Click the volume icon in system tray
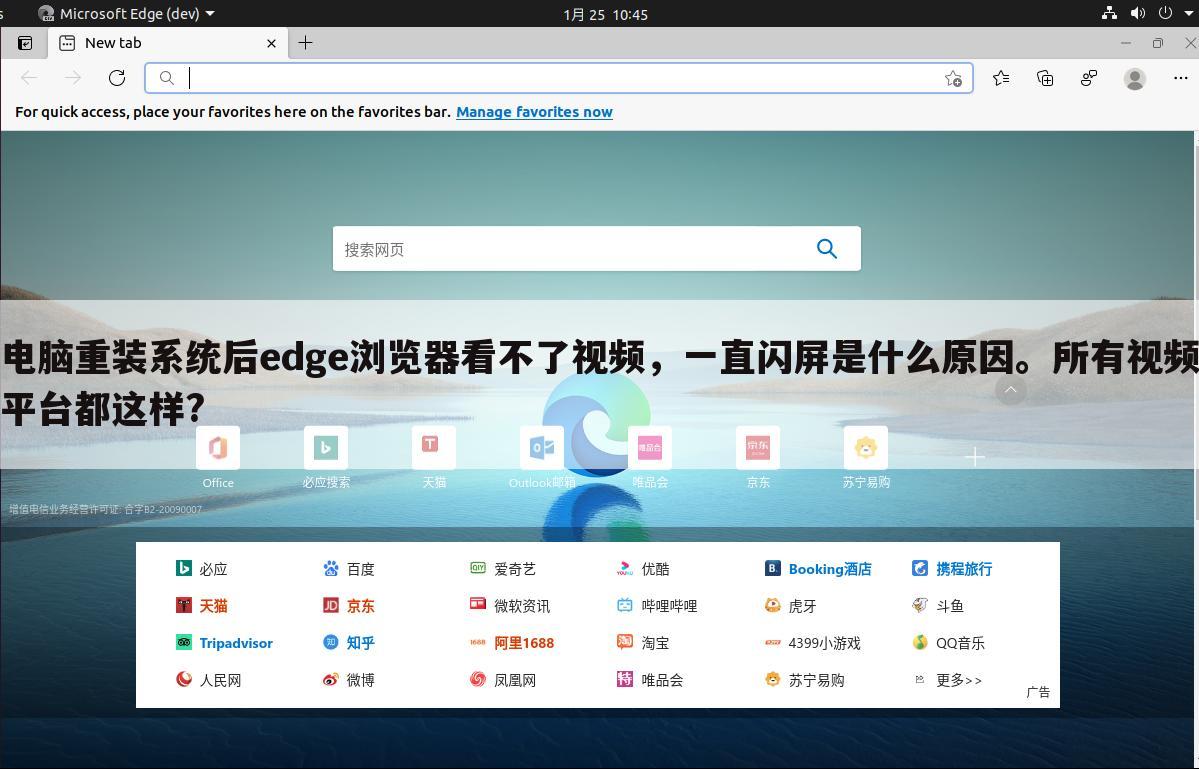 (1139, 13)
